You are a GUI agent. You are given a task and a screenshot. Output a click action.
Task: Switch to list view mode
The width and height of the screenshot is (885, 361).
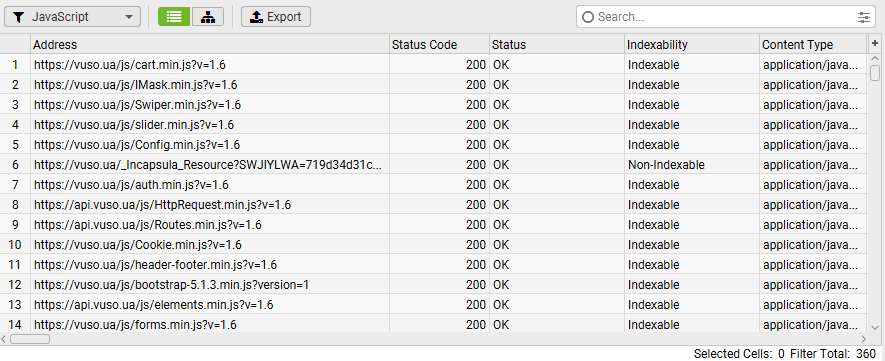point(174,17)
